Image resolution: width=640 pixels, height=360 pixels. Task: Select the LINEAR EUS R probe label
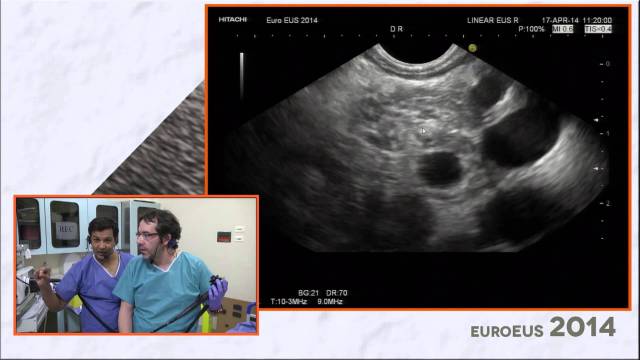493,20
